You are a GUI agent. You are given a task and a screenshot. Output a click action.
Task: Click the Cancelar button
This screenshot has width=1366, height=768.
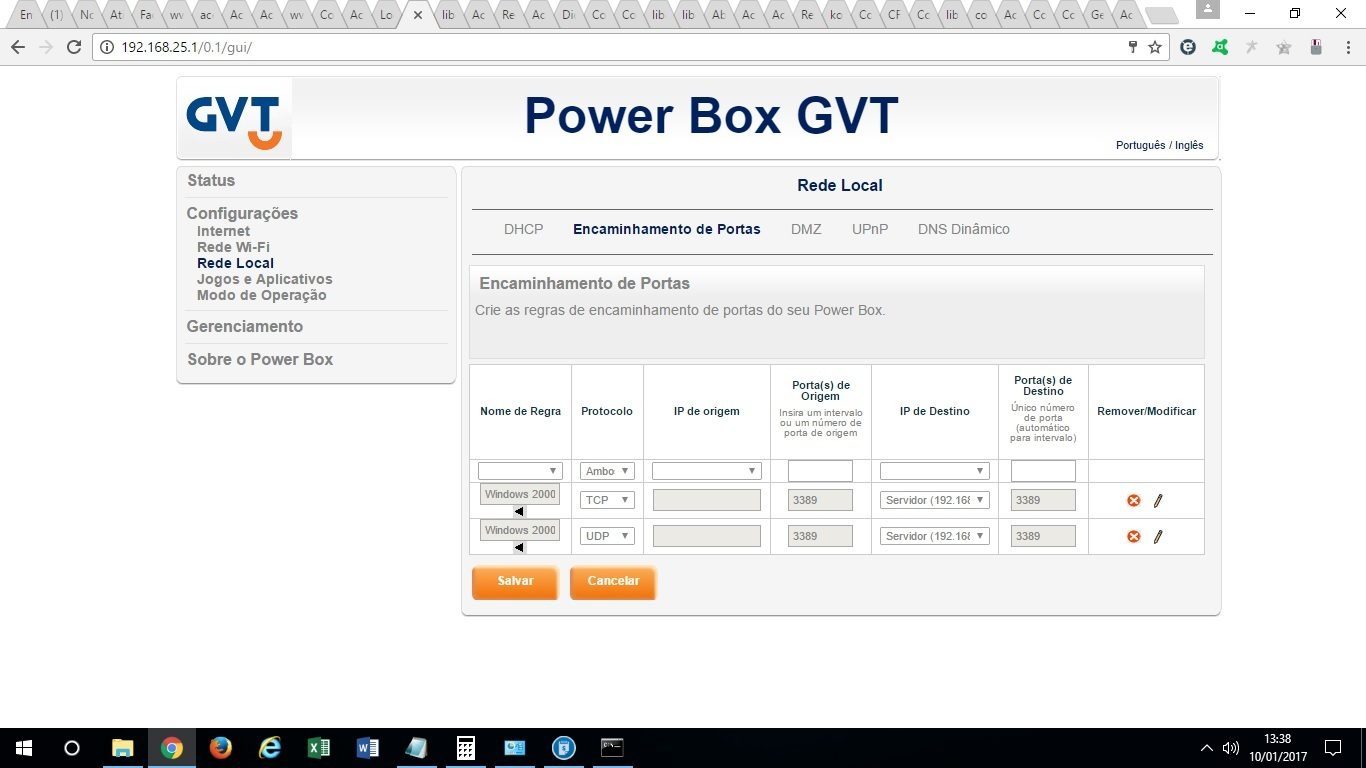tap(613, 582)
